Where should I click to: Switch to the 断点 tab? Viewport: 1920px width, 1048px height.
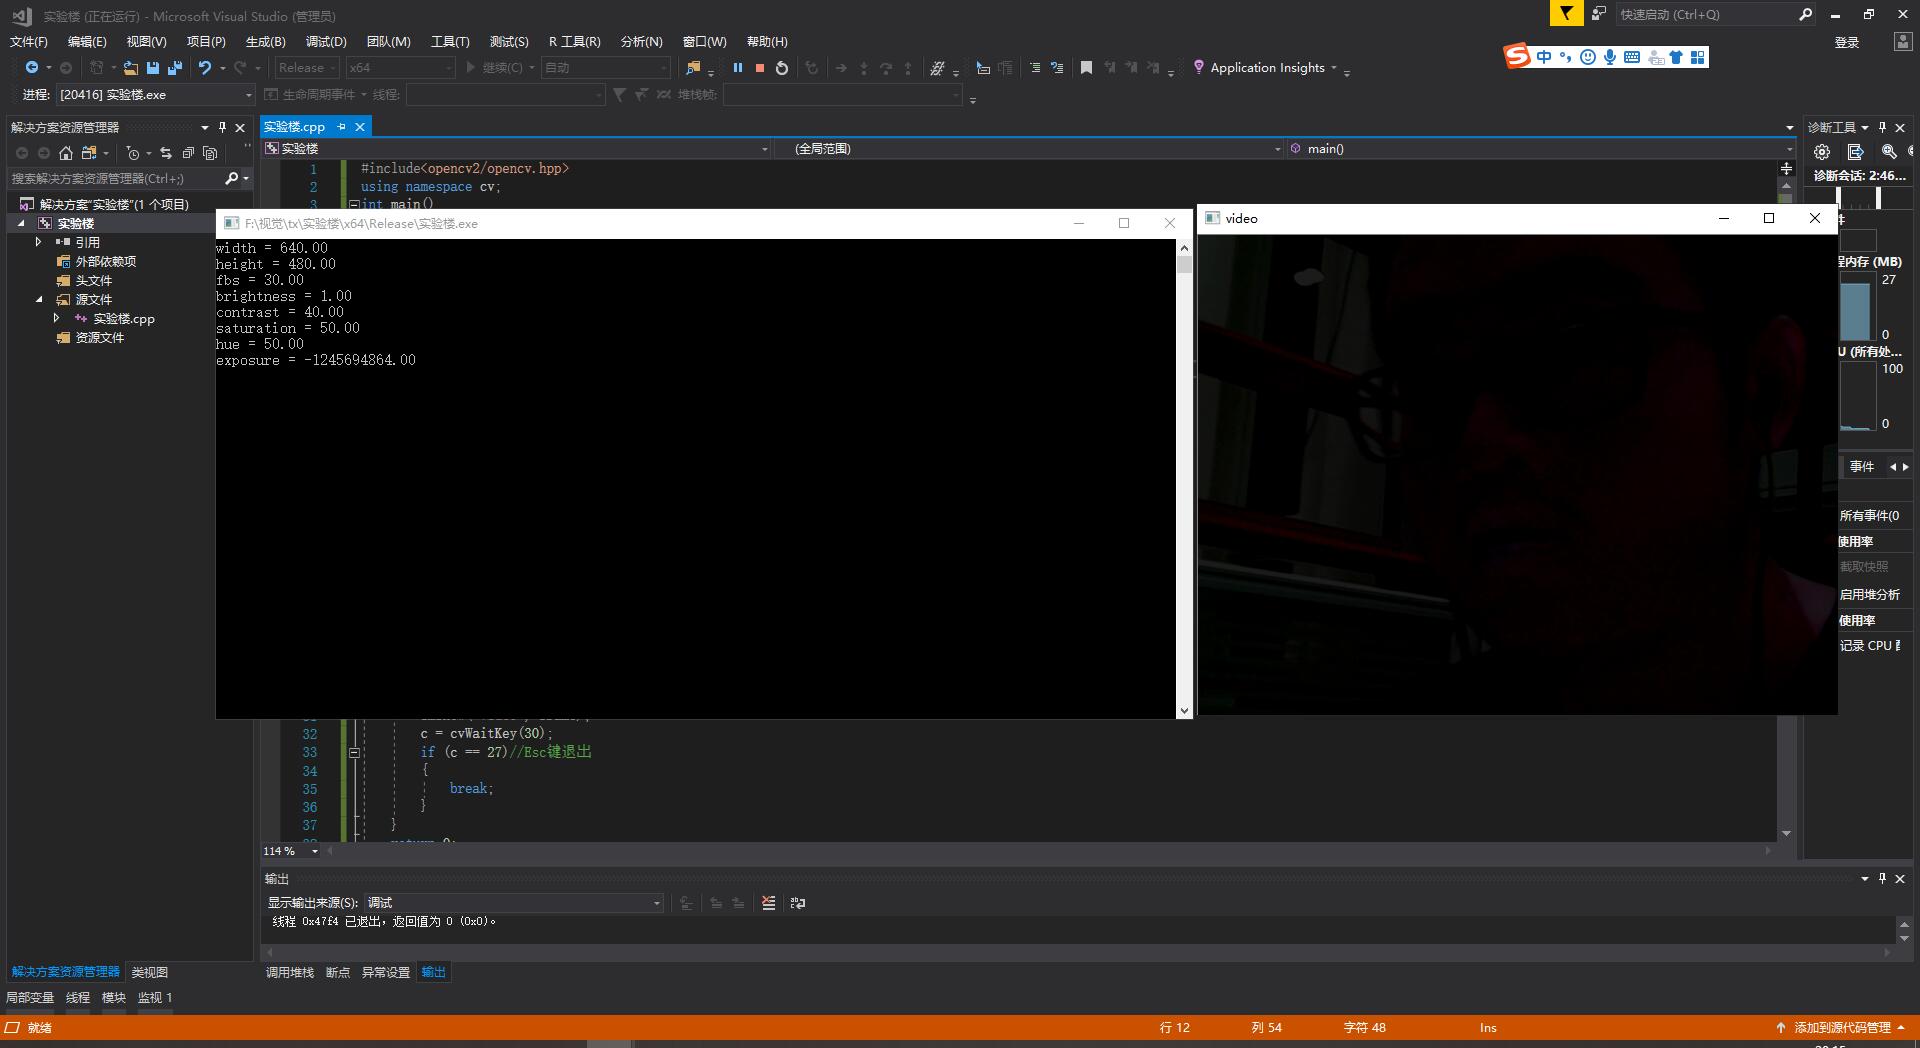[338, 972]
